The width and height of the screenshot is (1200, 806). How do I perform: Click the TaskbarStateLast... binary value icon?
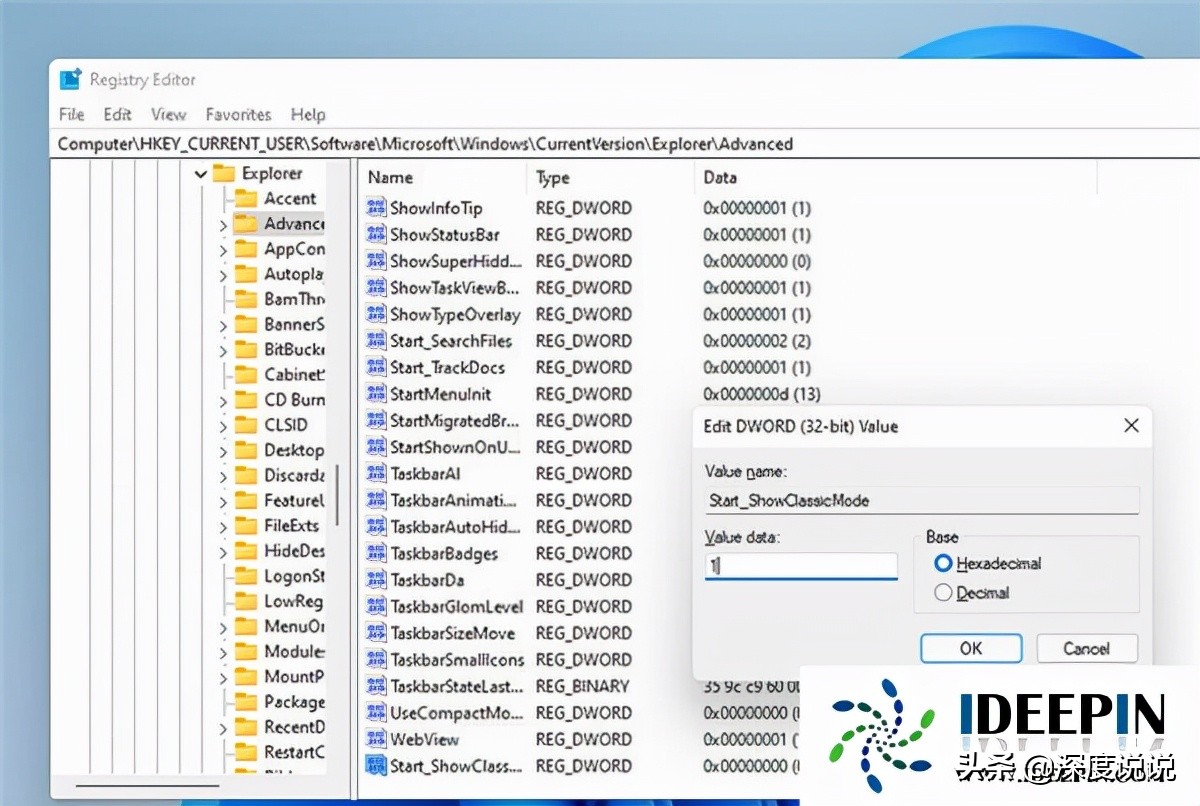coord(376,686)
